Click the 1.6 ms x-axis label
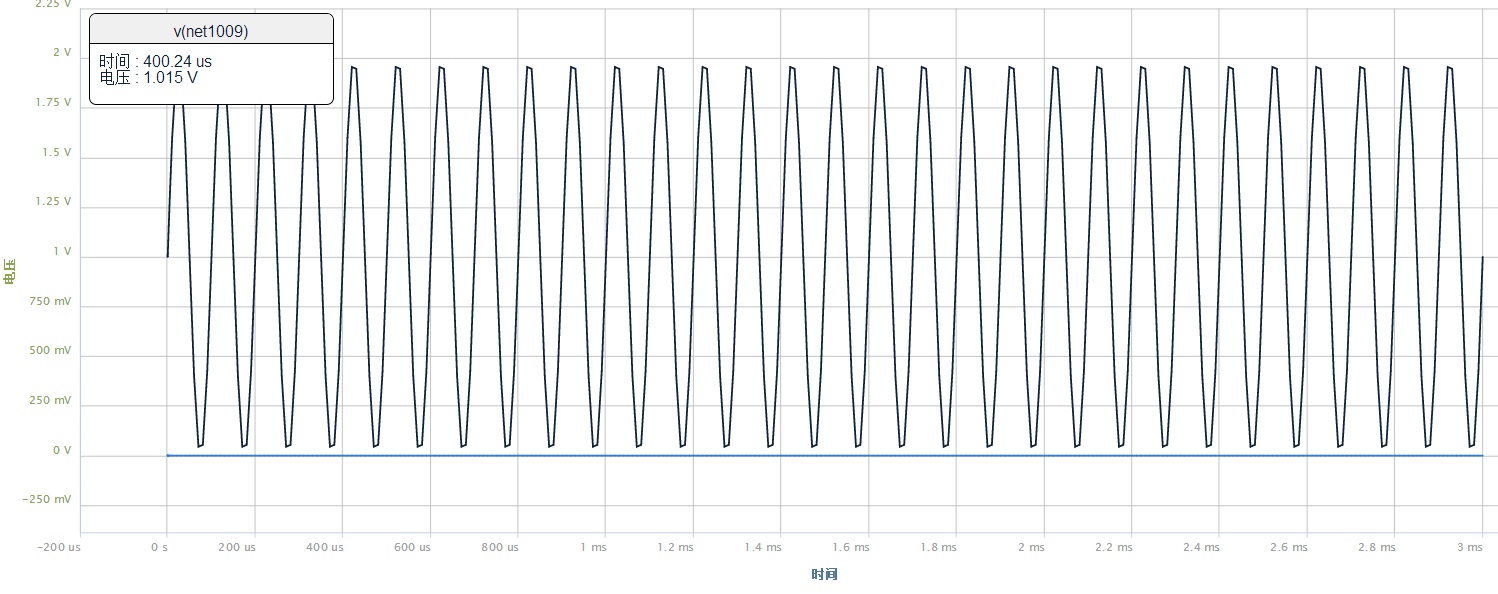Screen dimensions: 1498x594 pyautogui.click(x=851, y=548)
